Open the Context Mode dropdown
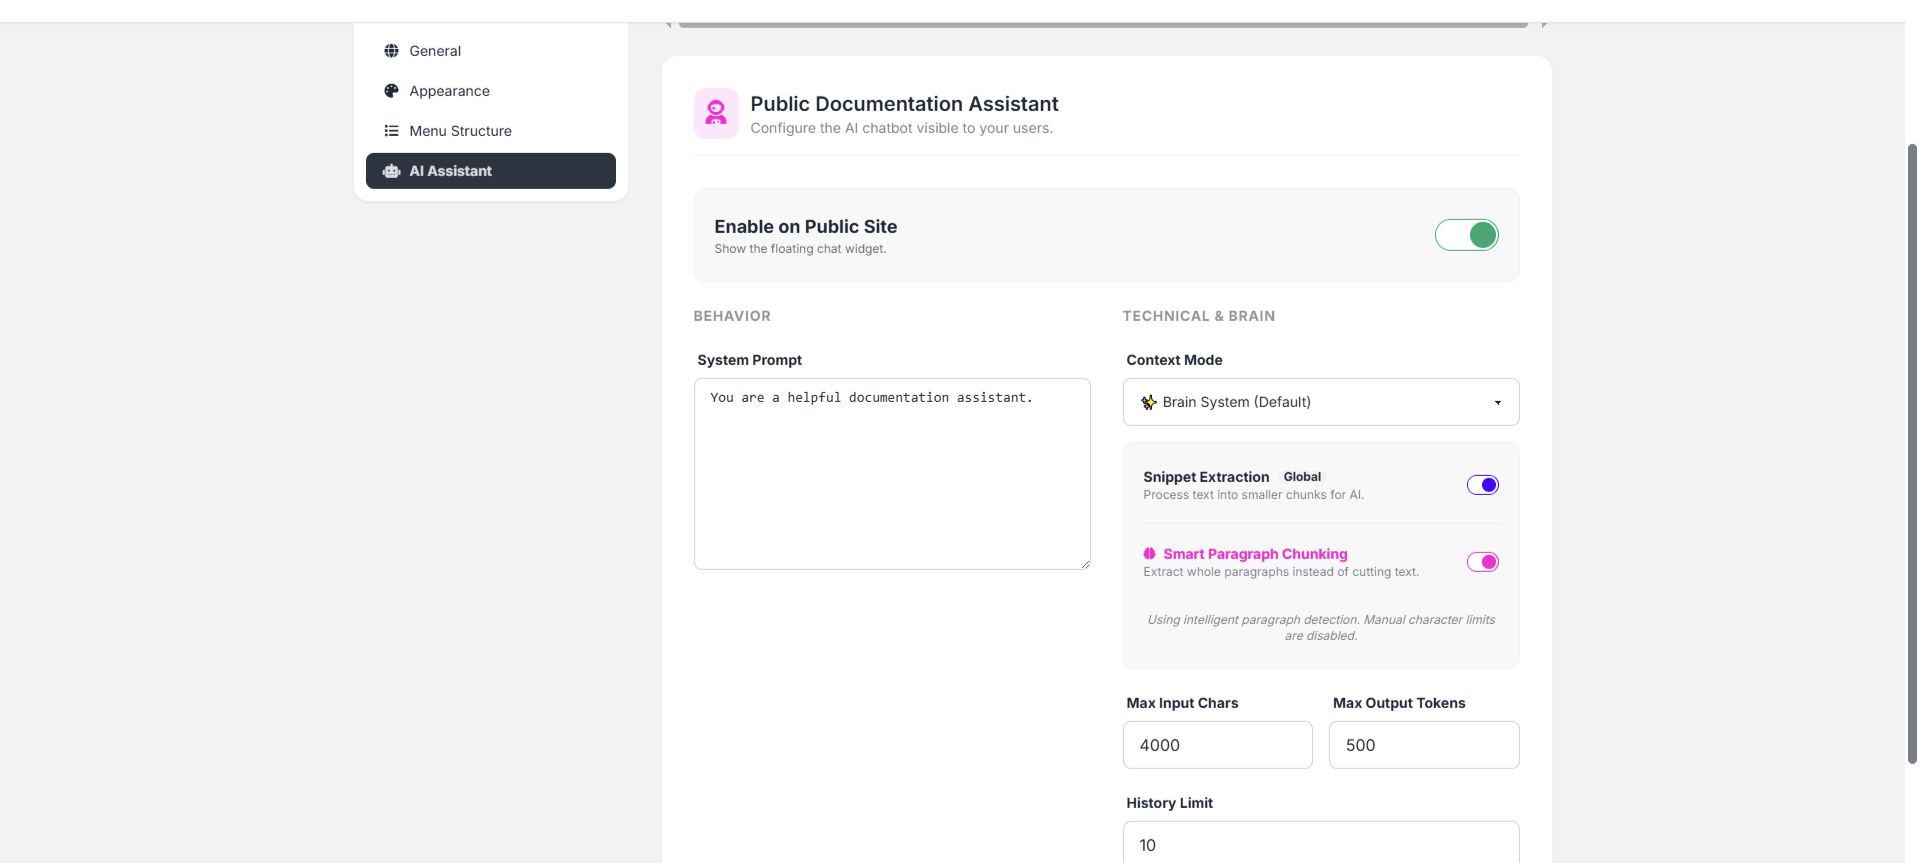The image size is (1920, 863). tap(1320, 402)
